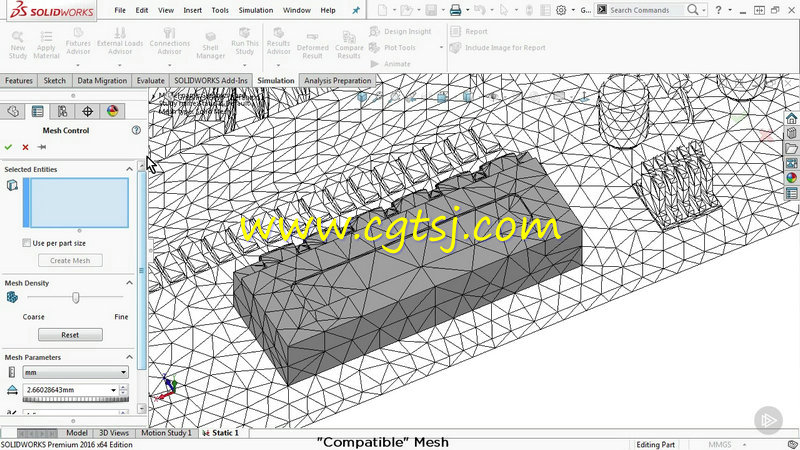Open Appearances color ball in task pane

(x=791, y=178)
